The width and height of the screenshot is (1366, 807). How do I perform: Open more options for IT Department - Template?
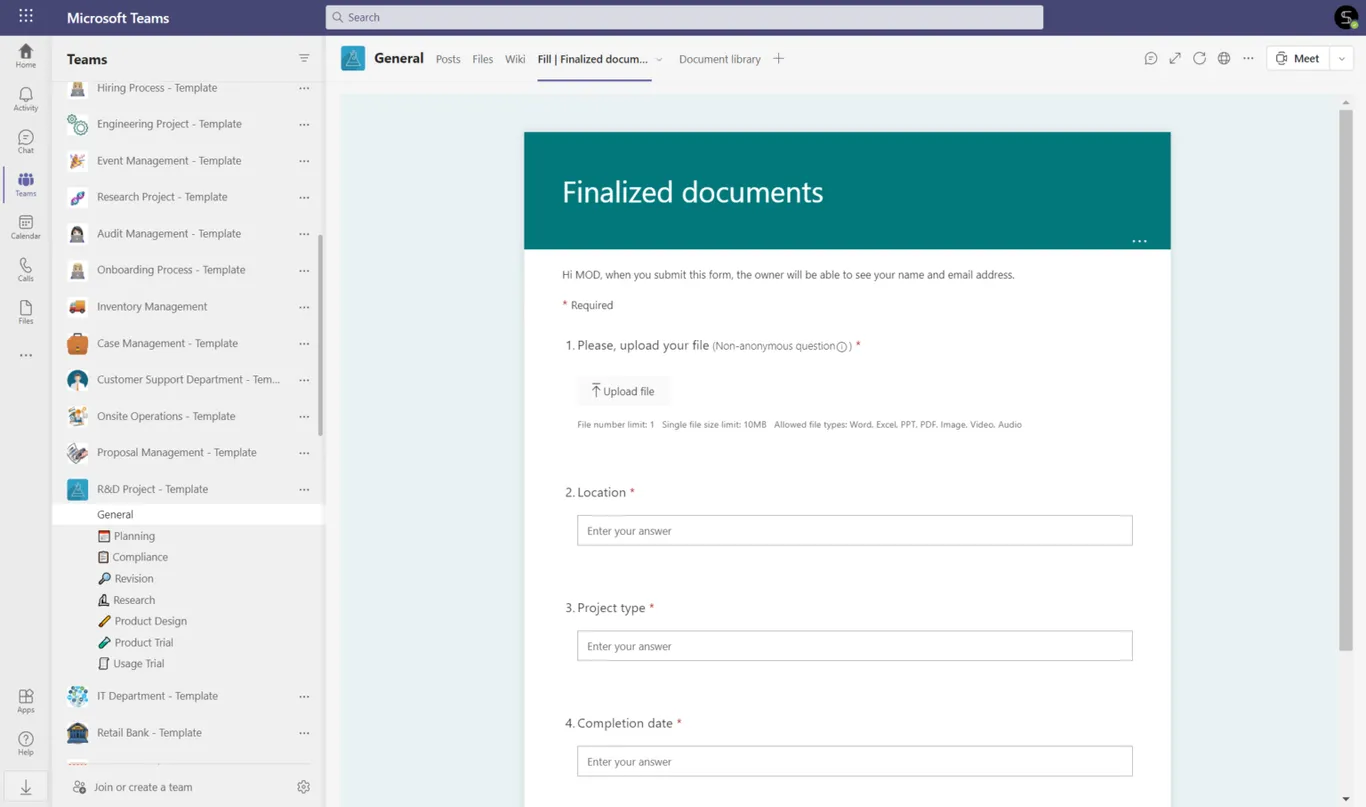click(304, 696)
